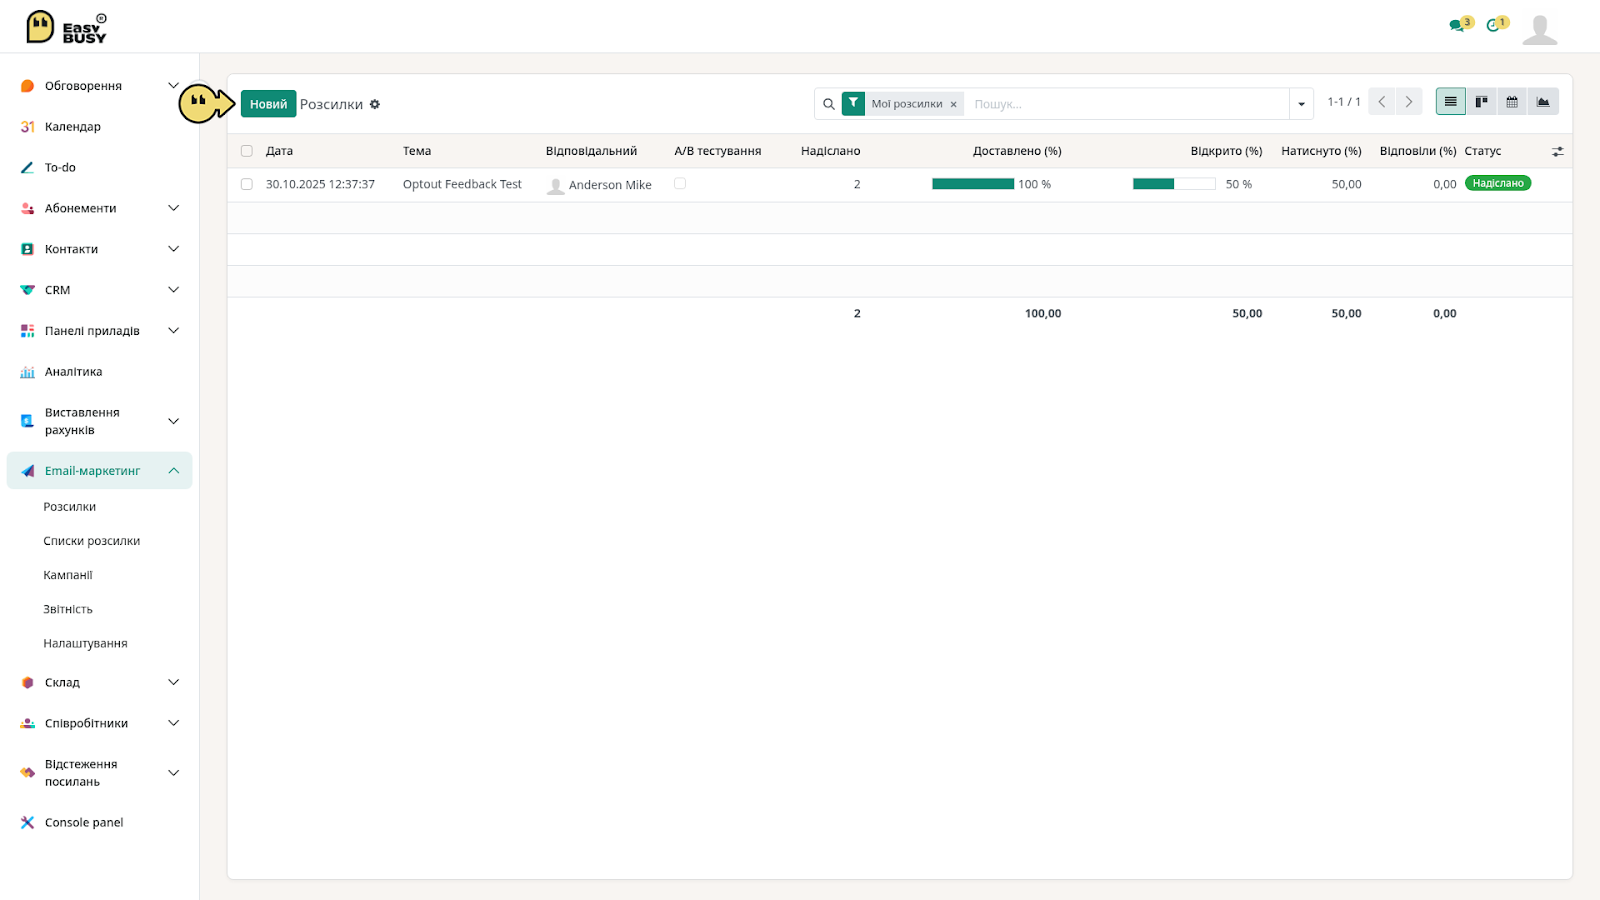
Task: Open conversations chat icon in header
Action: [1458, 25]
